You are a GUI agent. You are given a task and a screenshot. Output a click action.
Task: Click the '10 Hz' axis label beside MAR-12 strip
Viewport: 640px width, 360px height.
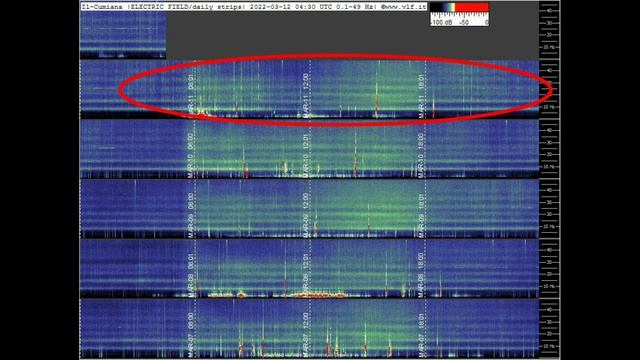[x=549, y=47]
